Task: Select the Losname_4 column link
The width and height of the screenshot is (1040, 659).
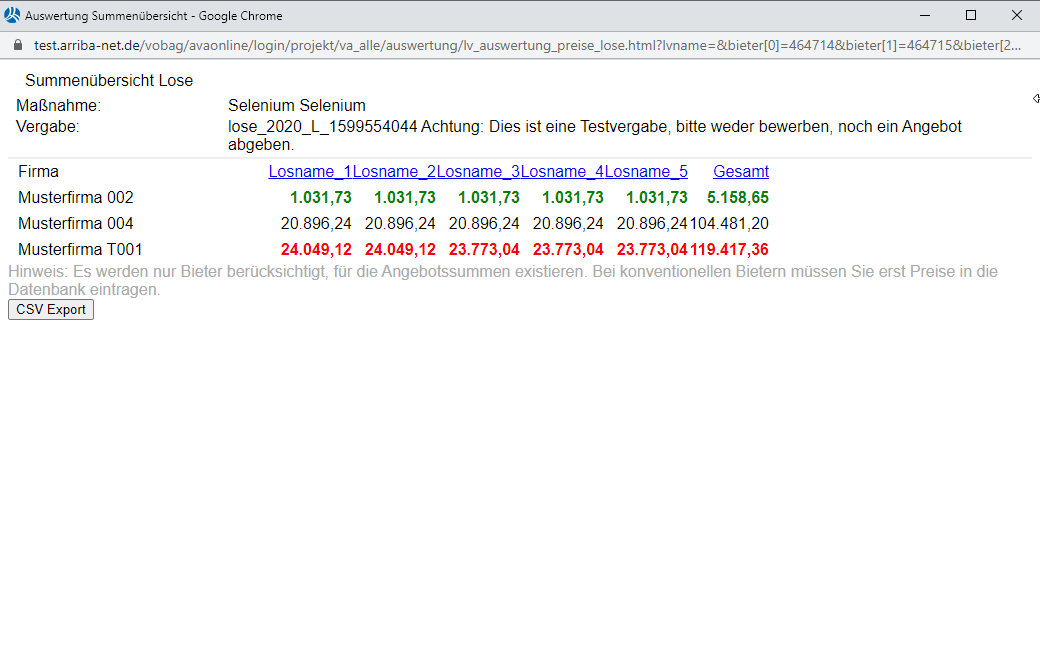Action: tap(562, 172)
